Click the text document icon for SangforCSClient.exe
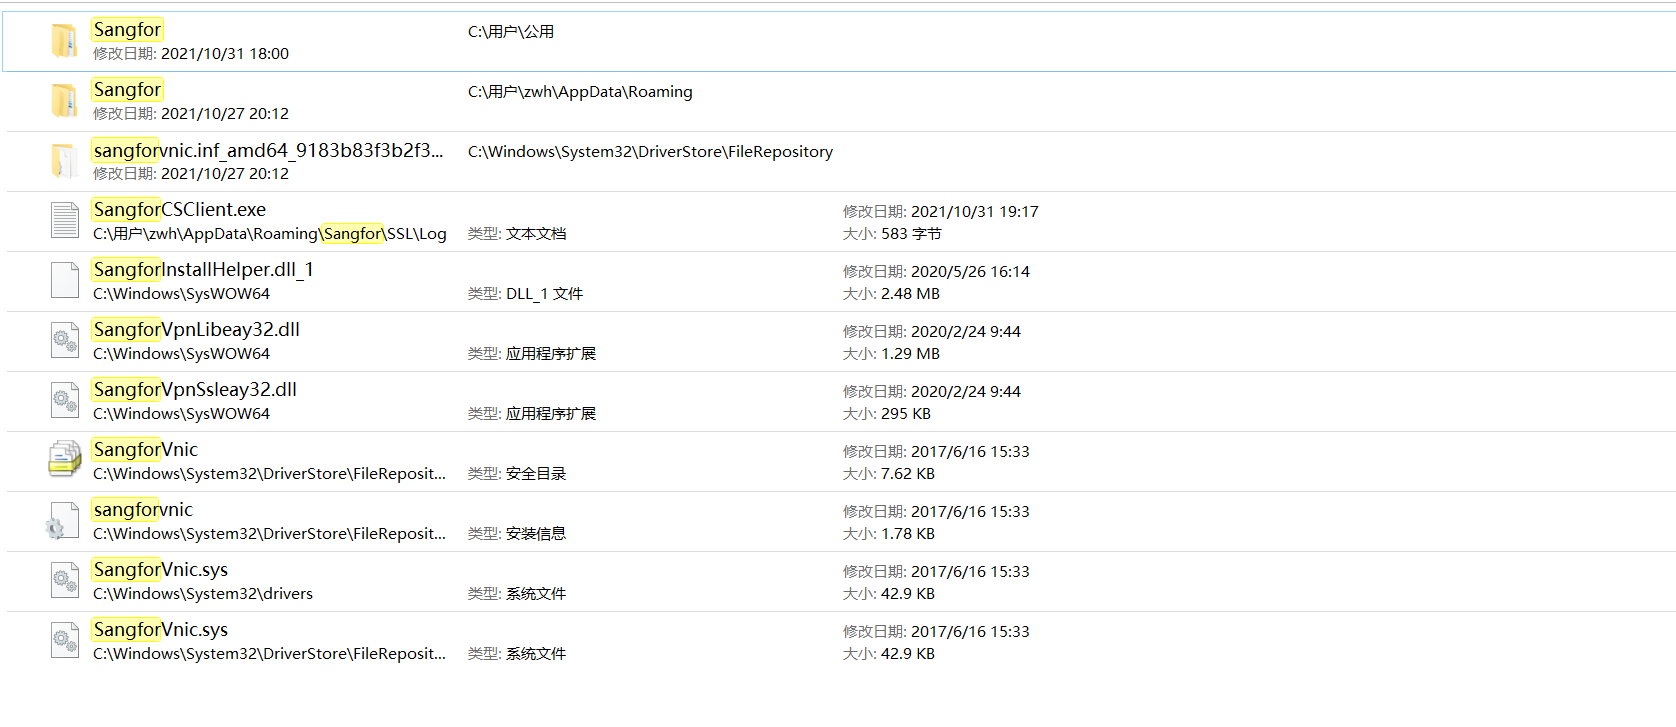 pos(65,220)
